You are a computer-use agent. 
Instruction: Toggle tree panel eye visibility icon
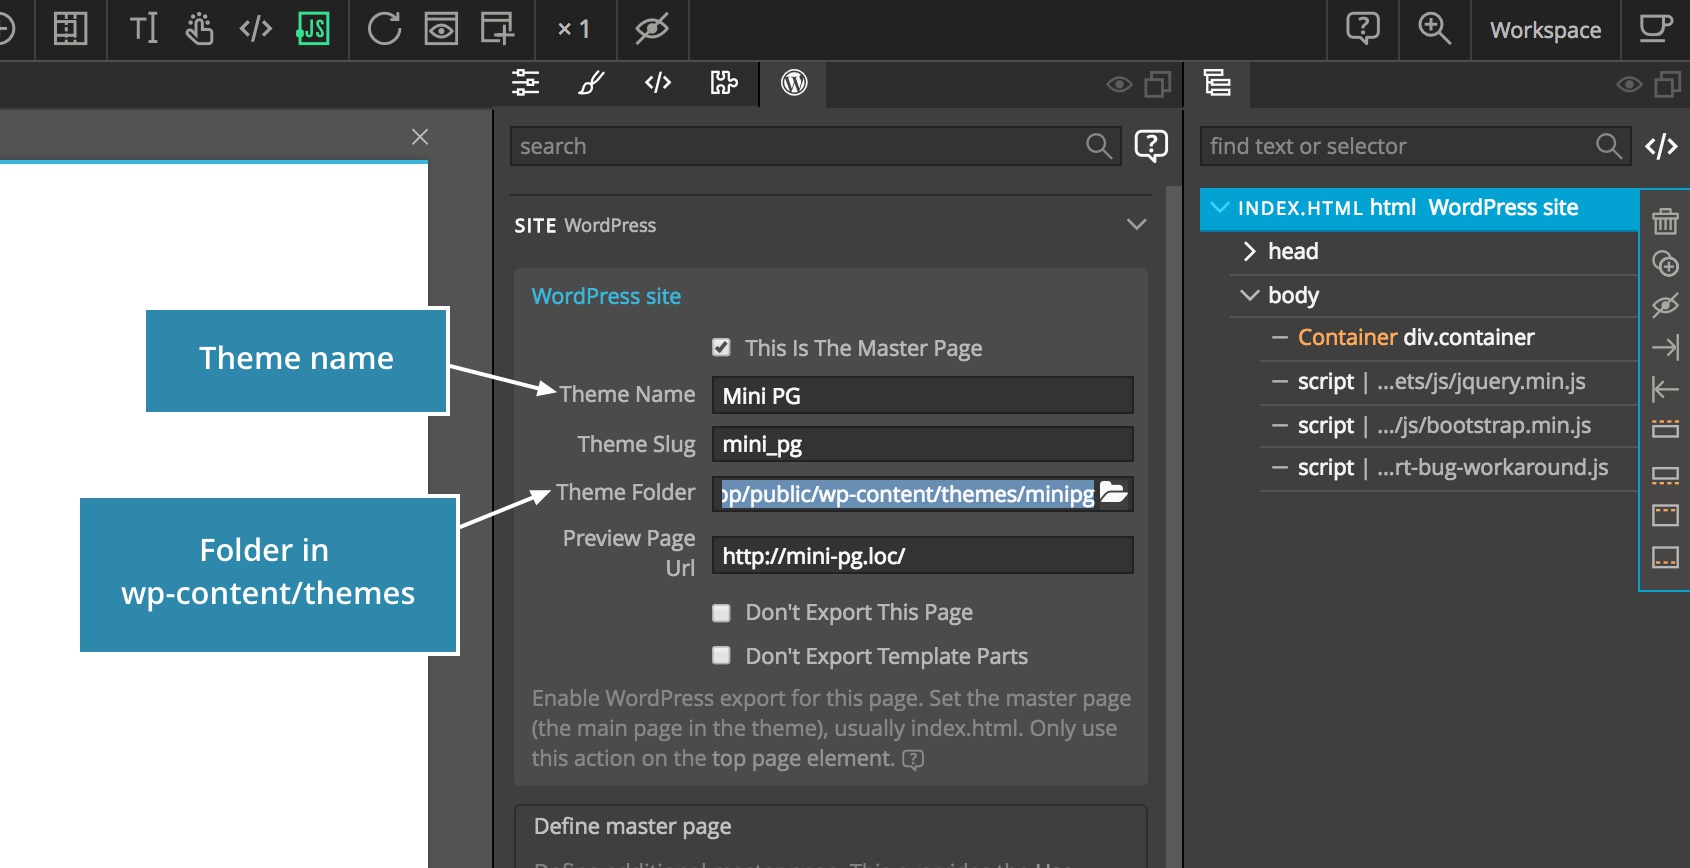[x=1629, y=85]
